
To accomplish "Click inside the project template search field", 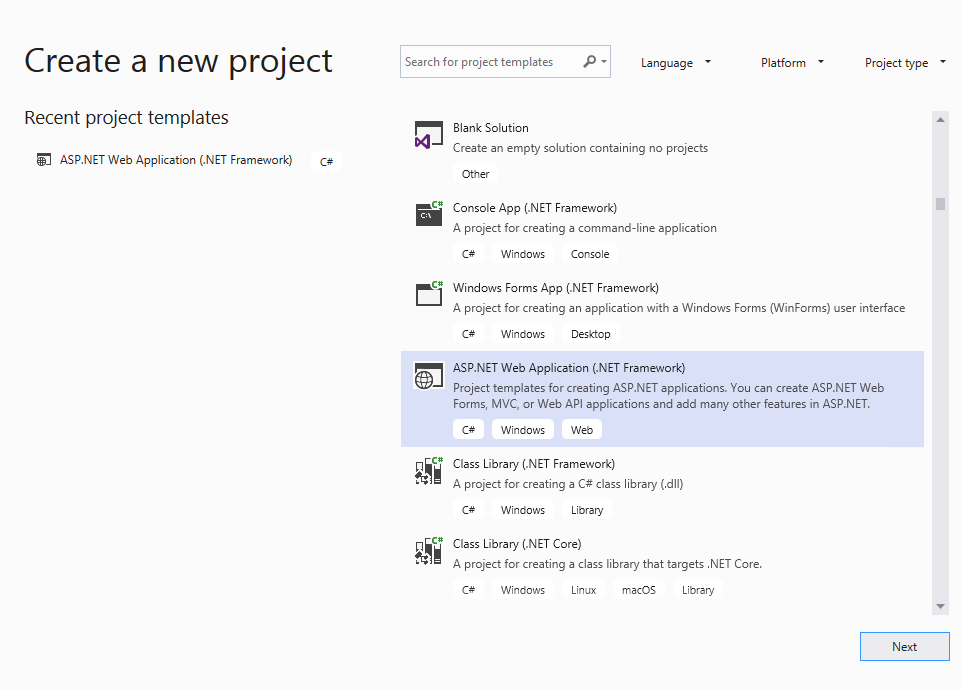I will pos(490,61).
